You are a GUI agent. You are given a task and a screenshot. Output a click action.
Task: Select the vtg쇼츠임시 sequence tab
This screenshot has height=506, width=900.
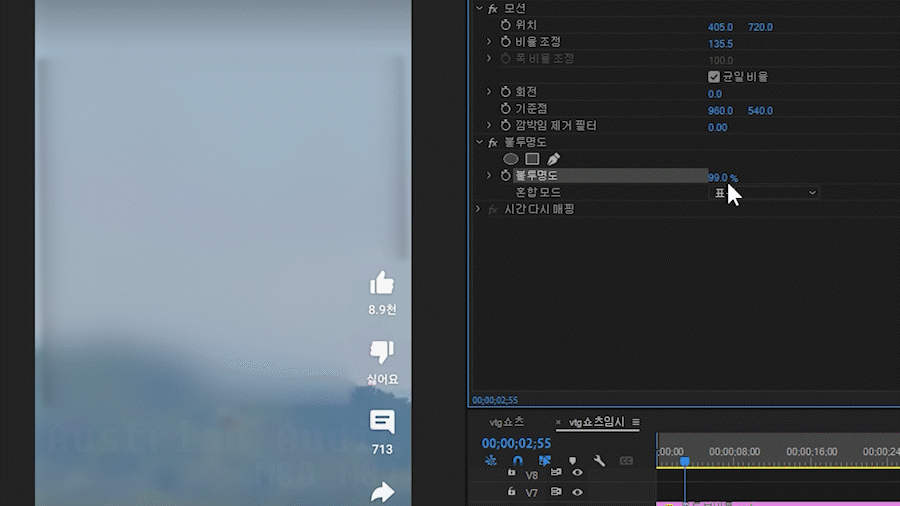click(596, 422)
